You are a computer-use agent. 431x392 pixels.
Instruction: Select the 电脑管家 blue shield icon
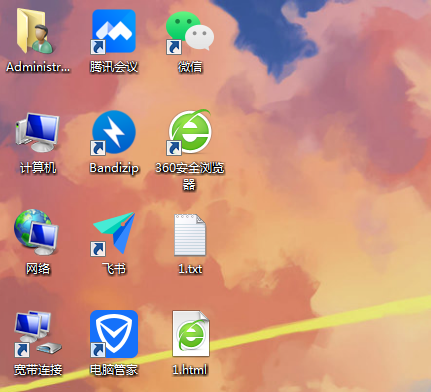point(114,334)
